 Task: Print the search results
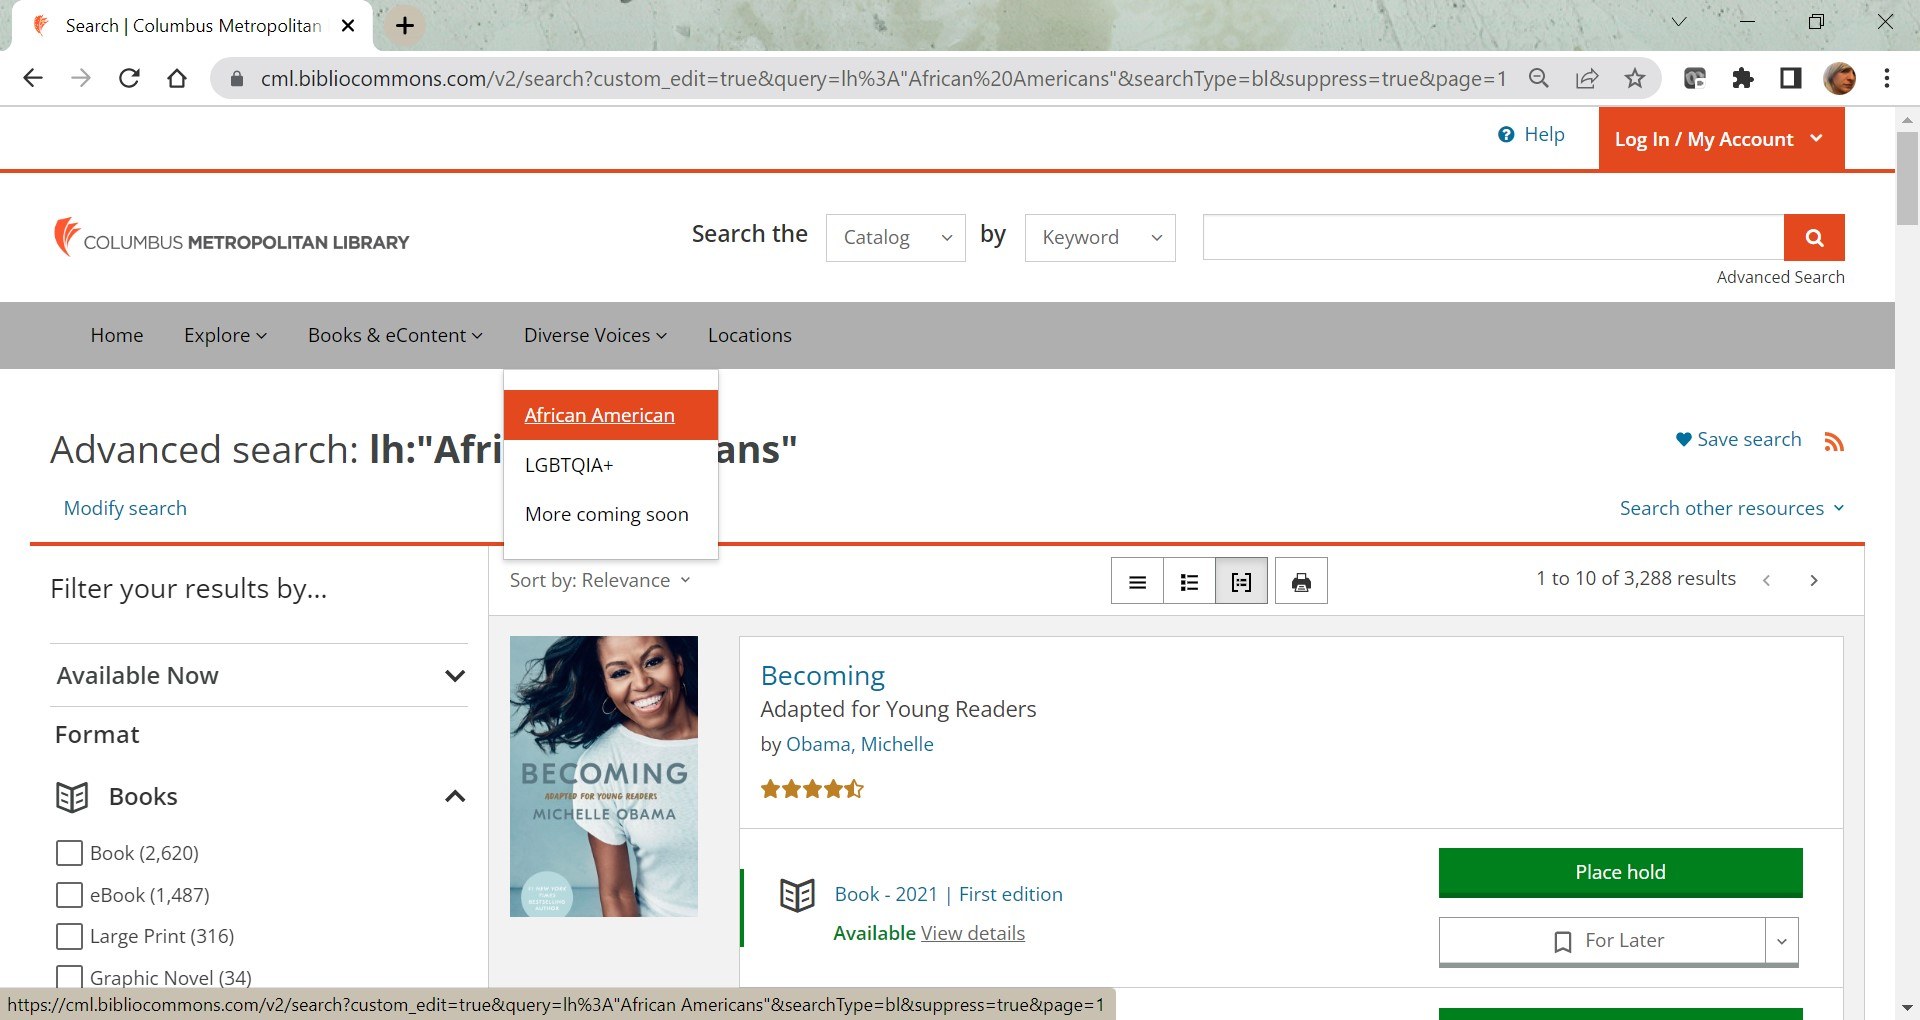(x=1301, y=581)
